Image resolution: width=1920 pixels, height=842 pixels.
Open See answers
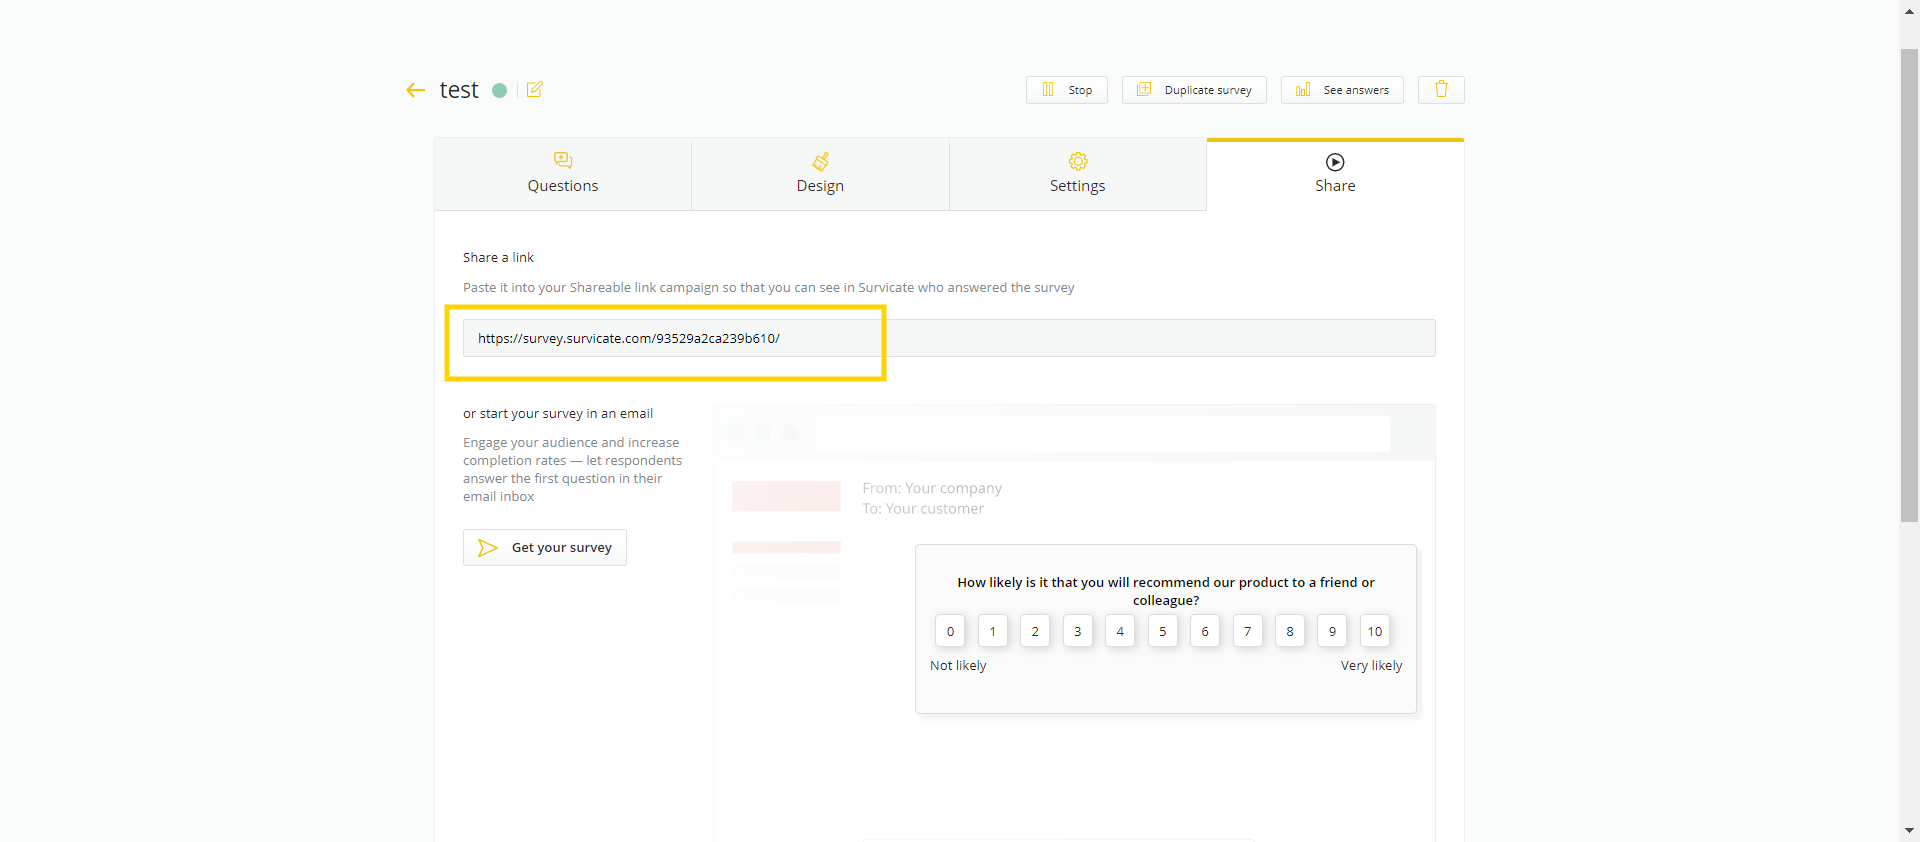[x=1342, y=90]
